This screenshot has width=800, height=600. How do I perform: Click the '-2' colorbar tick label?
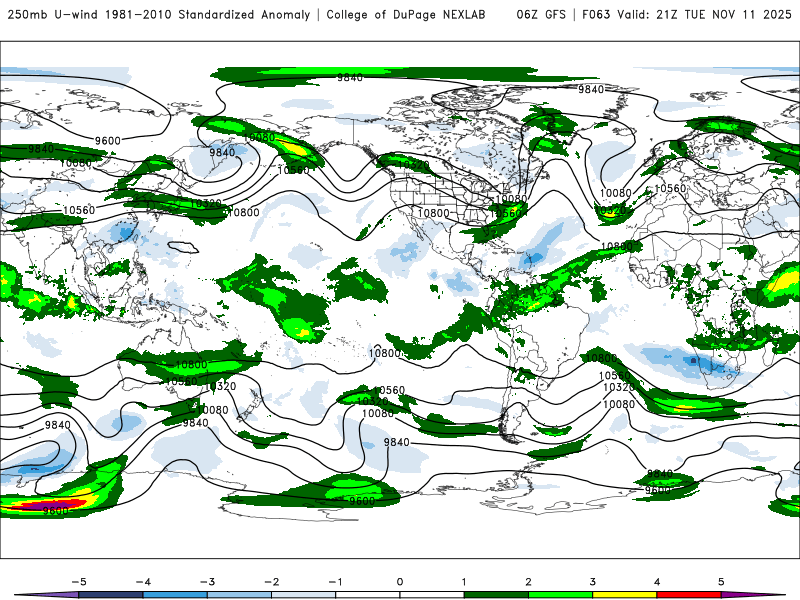(x=271, y=582)
